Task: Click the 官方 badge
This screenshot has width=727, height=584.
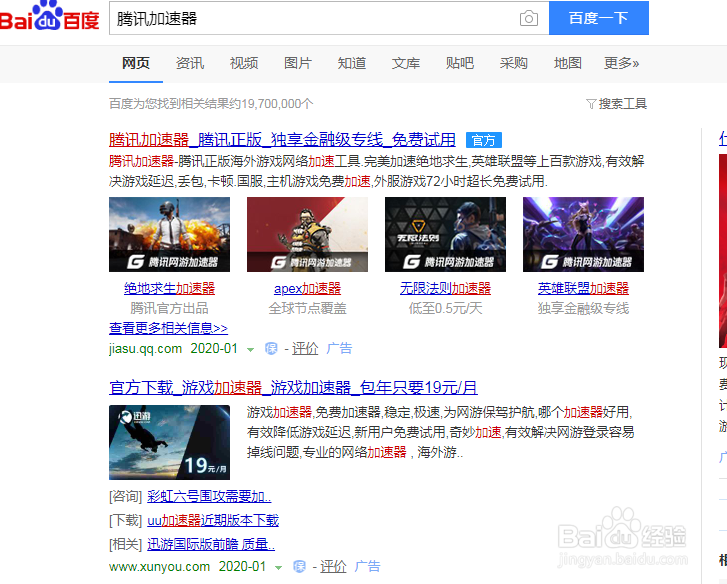Action: (484, 140)
